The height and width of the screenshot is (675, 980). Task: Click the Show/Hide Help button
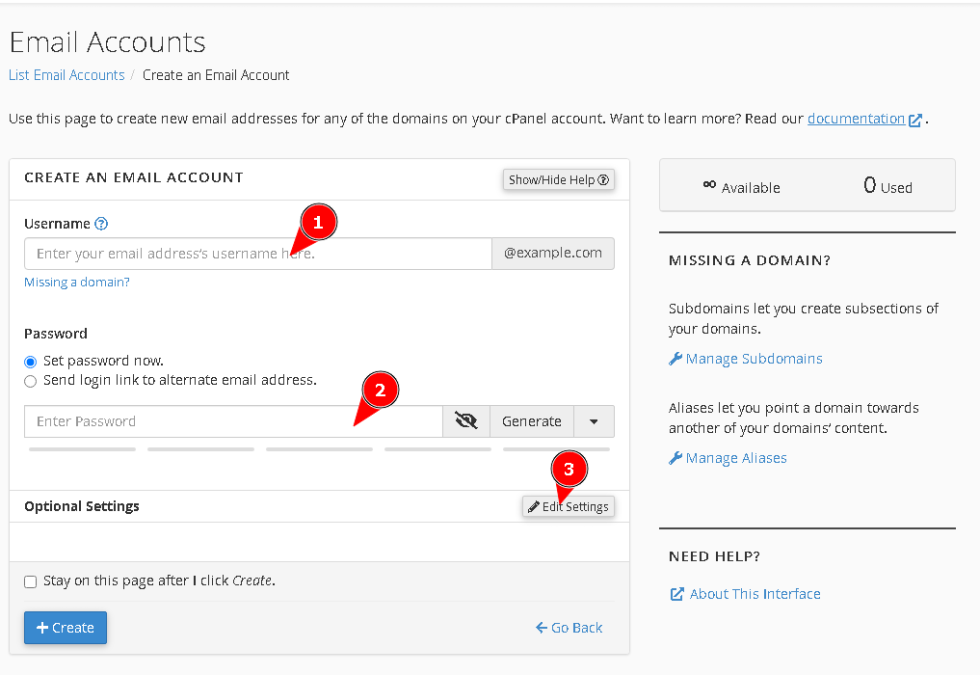558,179
